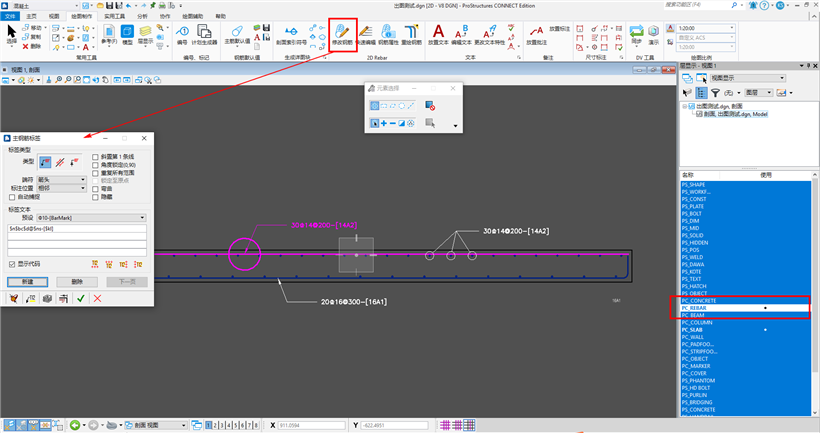Screen dimensions: 820x433
Task: Click the red X cancel icon in dialog
Action: (x=97, y=298)
